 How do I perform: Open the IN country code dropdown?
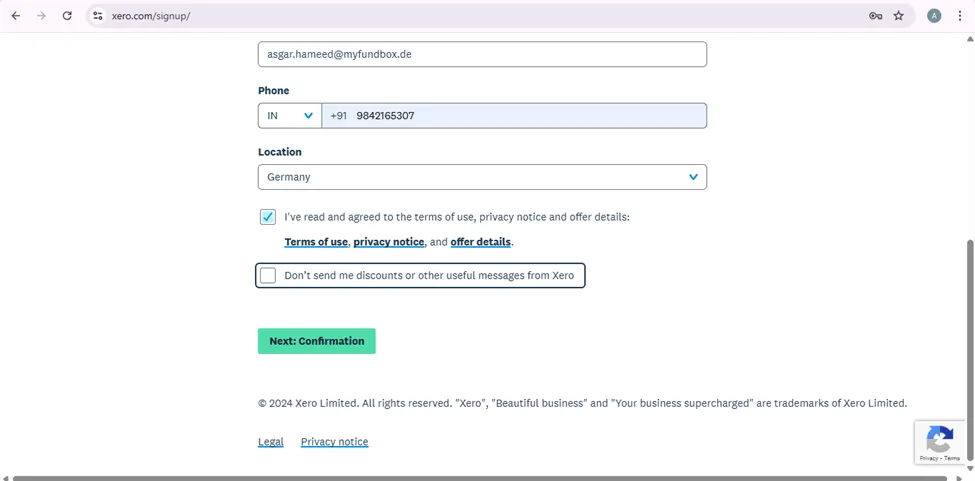coord(290,116)
